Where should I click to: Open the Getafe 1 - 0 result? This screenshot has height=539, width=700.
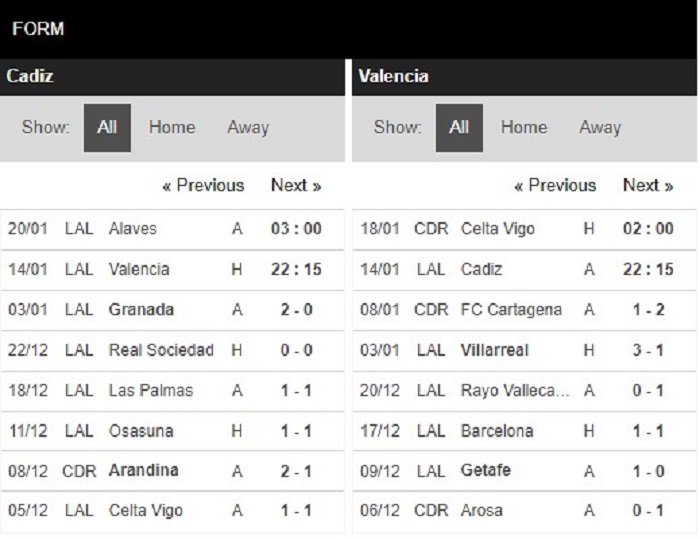pos(524,471)
